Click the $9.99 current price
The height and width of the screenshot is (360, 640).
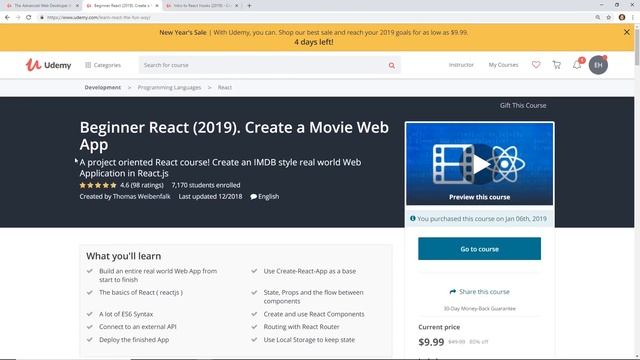[431, 342]
